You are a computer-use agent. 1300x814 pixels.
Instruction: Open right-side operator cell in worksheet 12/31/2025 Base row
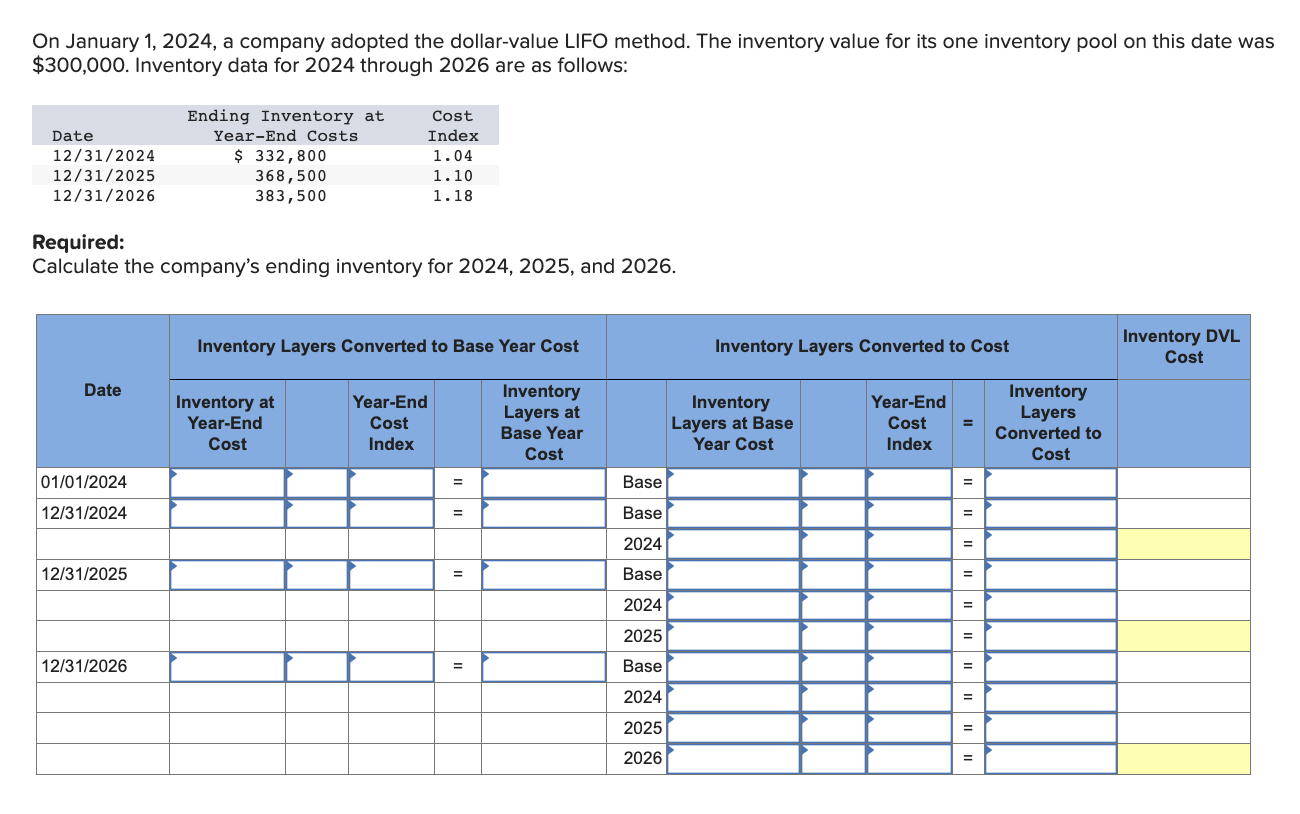click(x=833, y=574)
